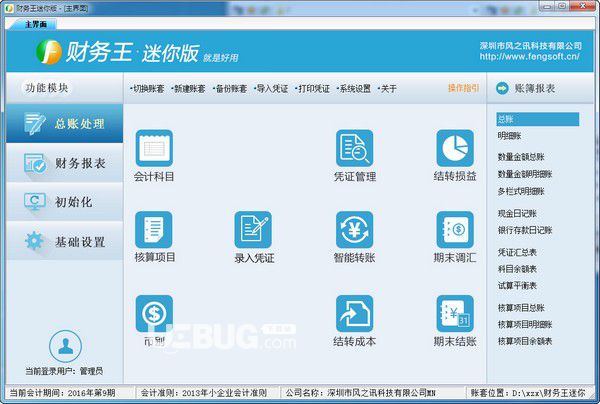Select 数量金额明细账 in the report list
600x404 pixels.
tap(525, 174)
